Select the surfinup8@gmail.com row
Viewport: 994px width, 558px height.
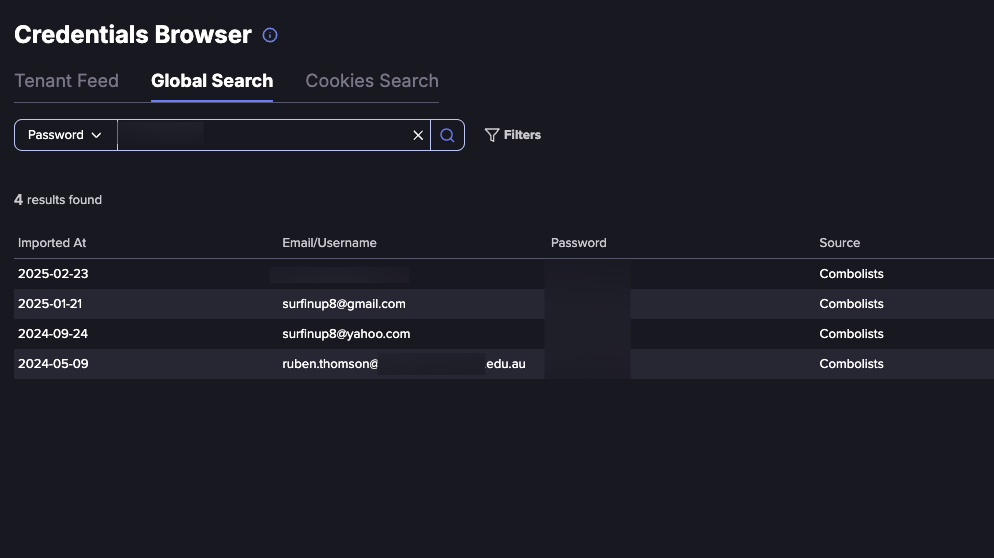pyautogui.click(x=504, y=304)
